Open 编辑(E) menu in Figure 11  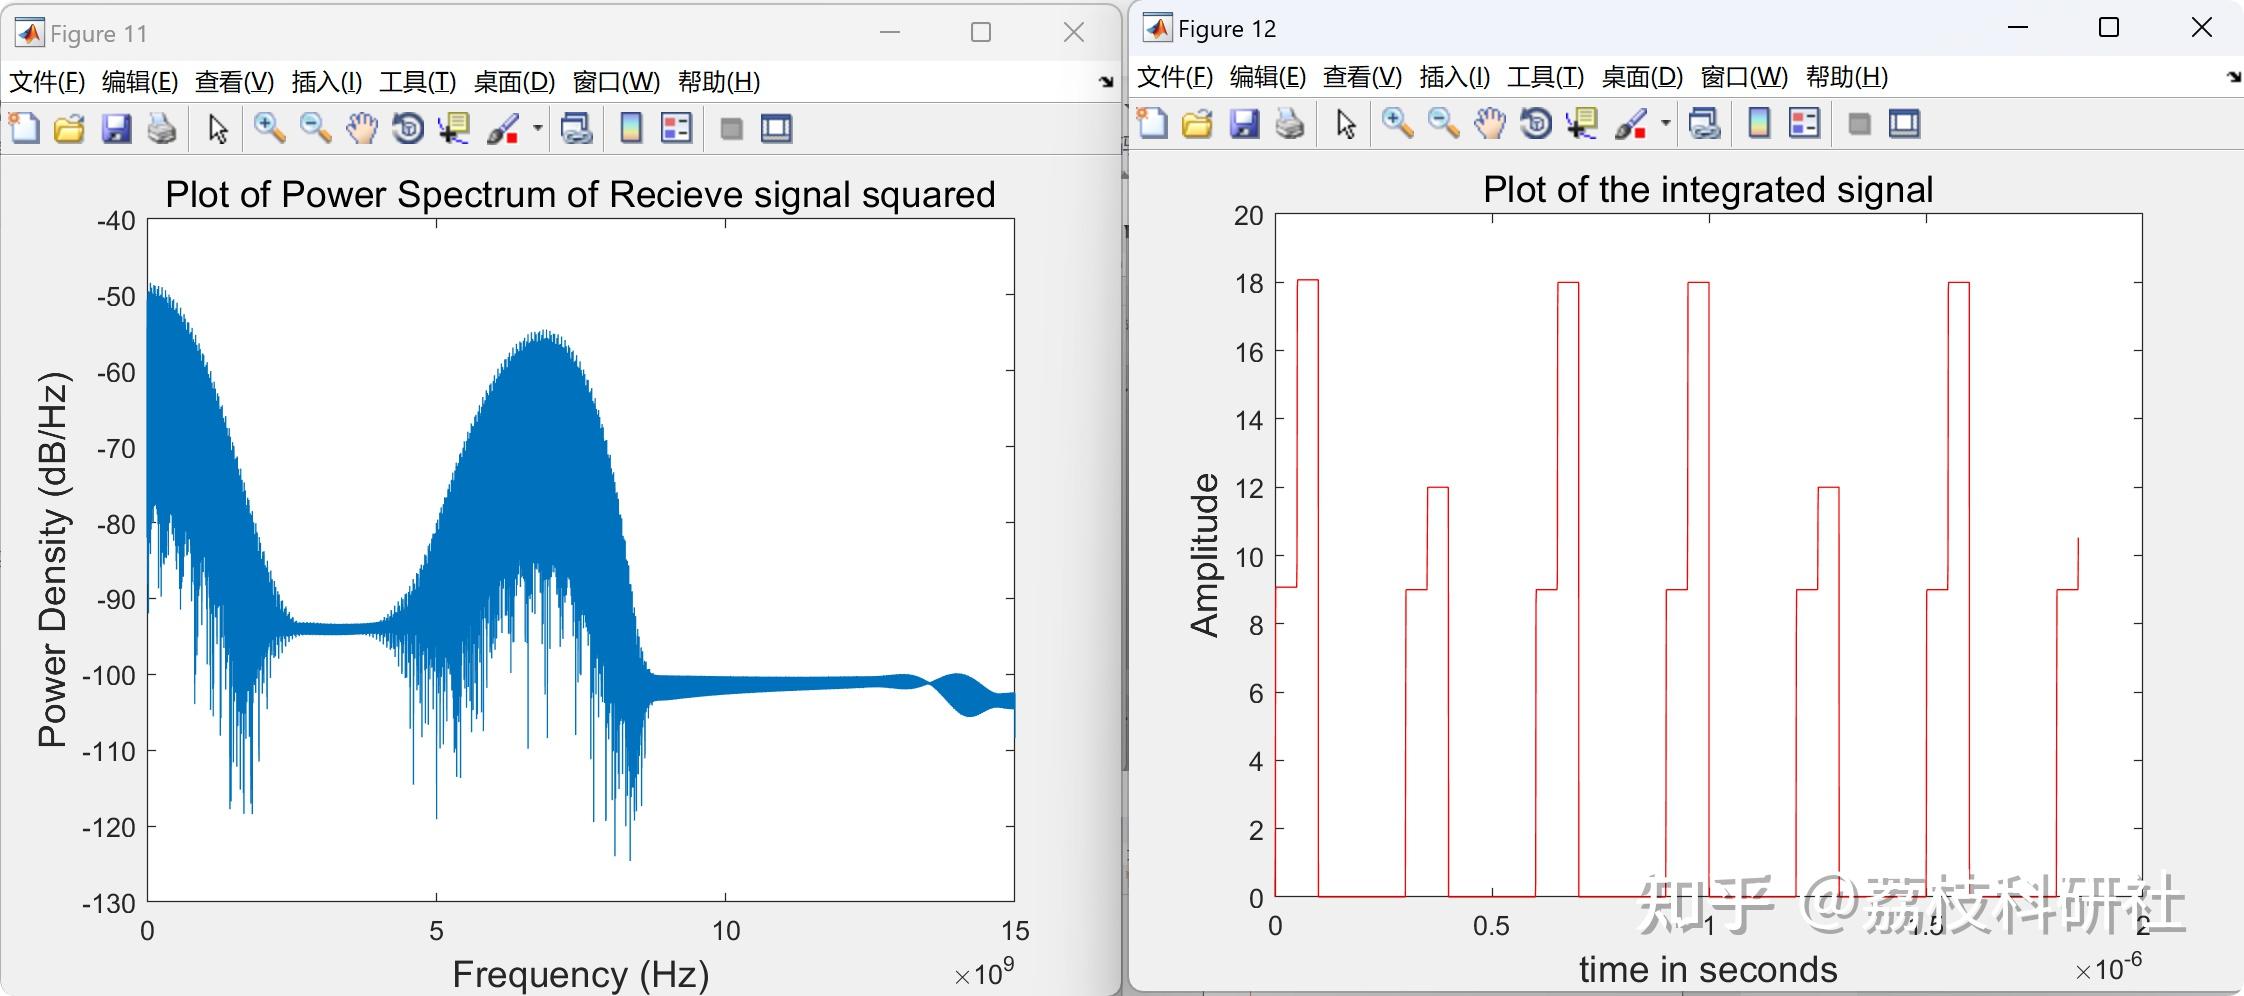(x=140, y=82)
